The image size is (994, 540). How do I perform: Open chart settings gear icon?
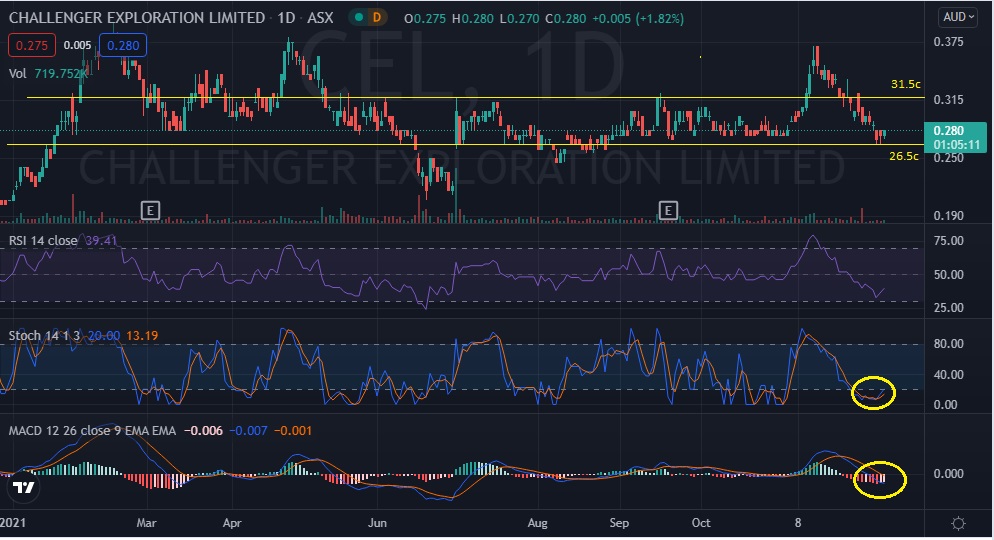(958, 524)
